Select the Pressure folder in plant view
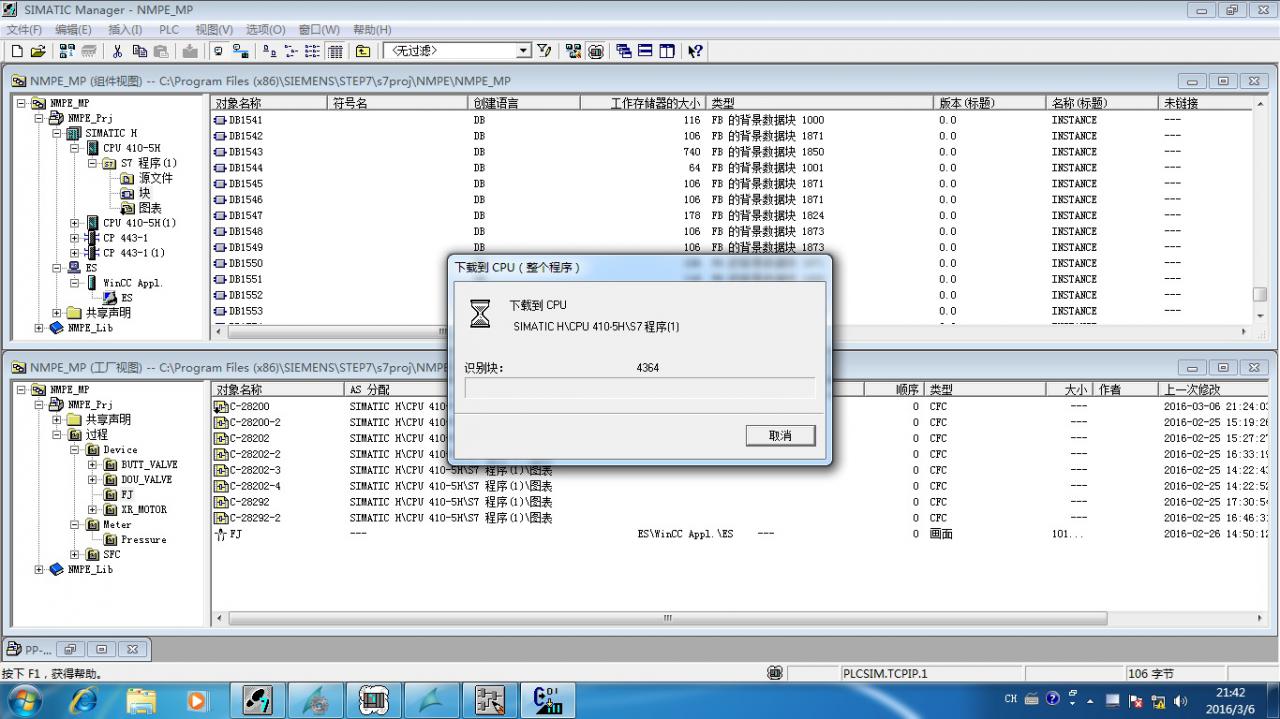This screenshot has height=719, width=1280. point(136,540)
